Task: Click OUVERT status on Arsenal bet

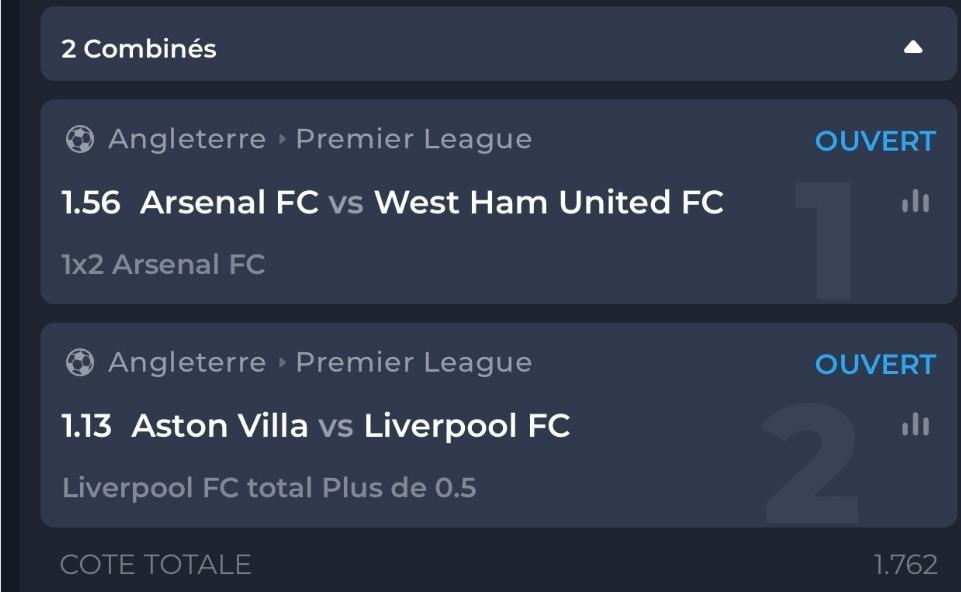Action: [x=875, y=141]
